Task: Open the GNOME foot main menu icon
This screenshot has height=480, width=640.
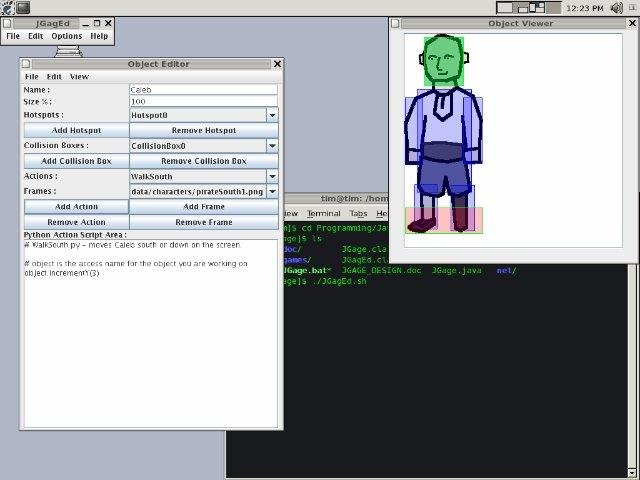Action: click(x=7, y=7)
